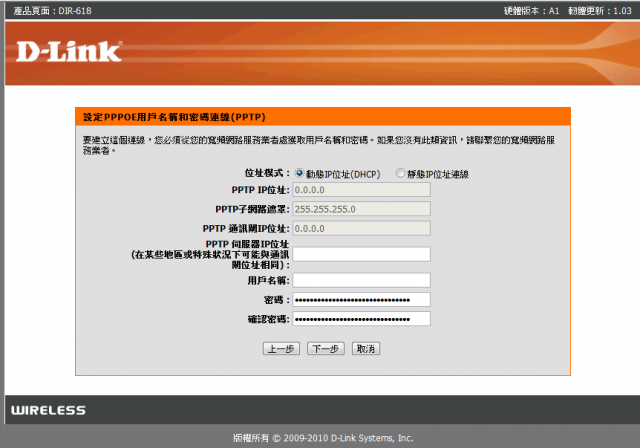
Task: Click the 確認密碼 password field
Action: [361, 319]
